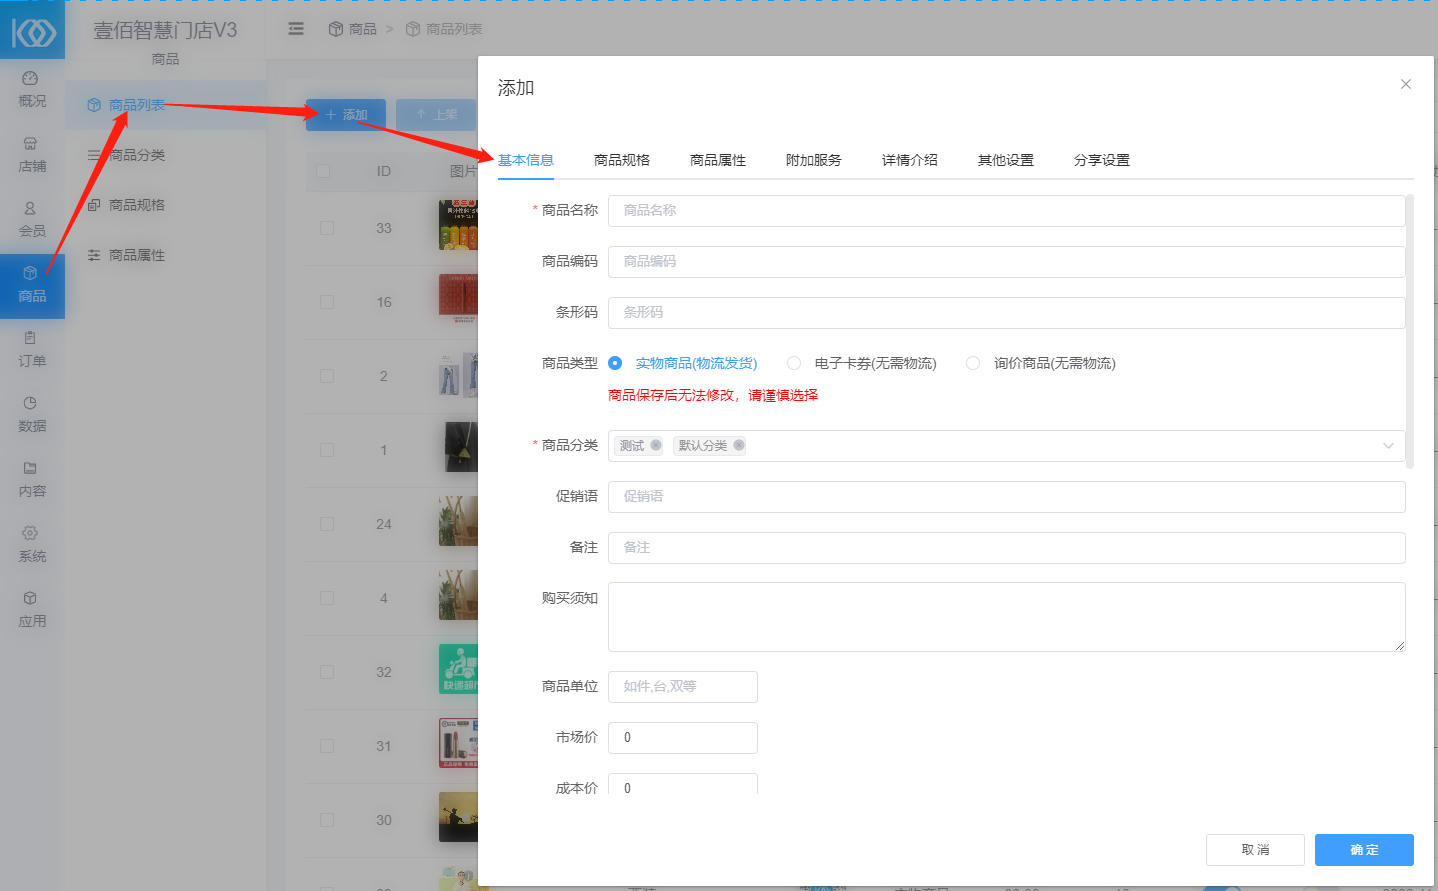Open product thumbnail in row 30

458,816
